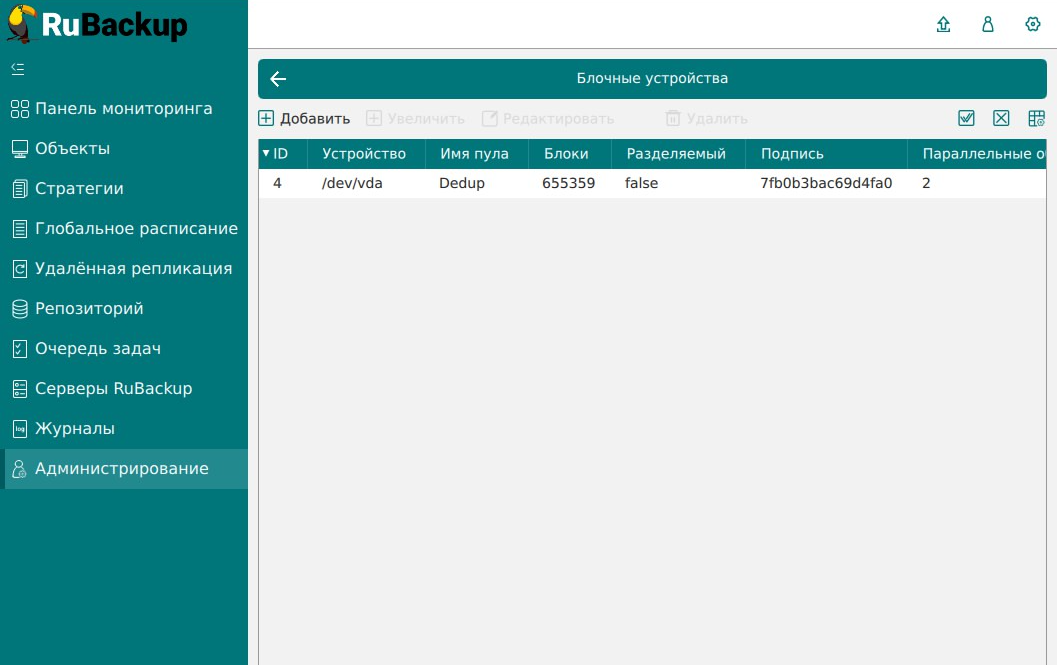Deselect all rows with X icon

[x=1001, y=119]
